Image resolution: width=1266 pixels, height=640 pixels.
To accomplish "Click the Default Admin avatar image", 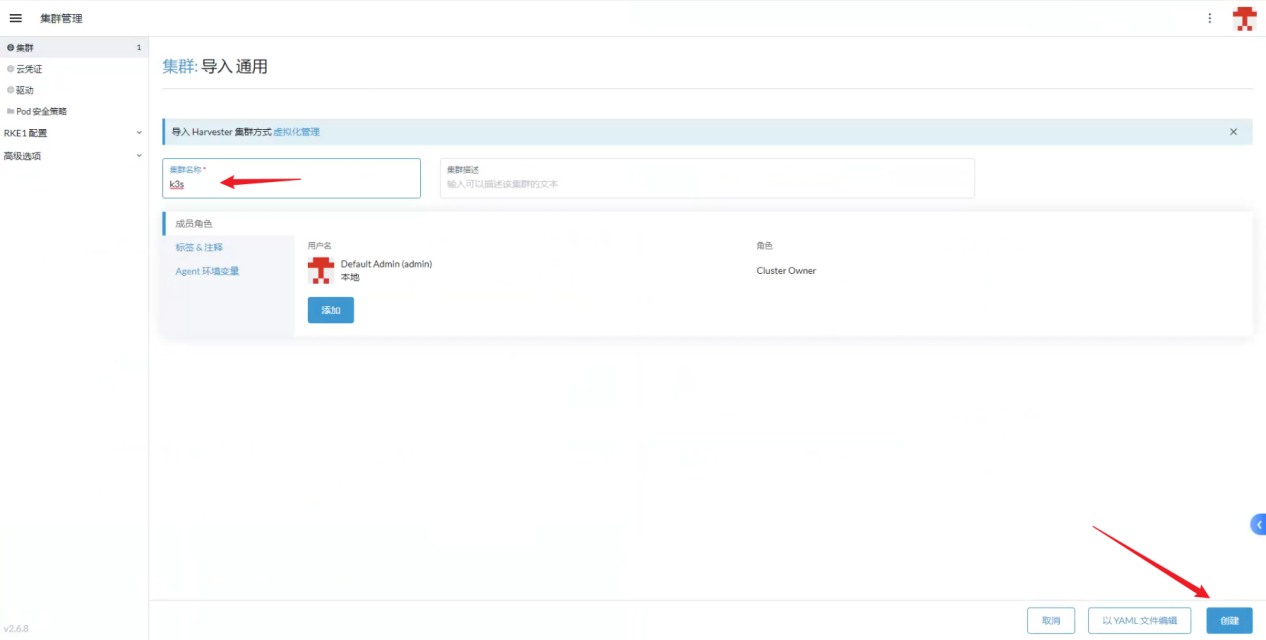I will pos(320,270).
